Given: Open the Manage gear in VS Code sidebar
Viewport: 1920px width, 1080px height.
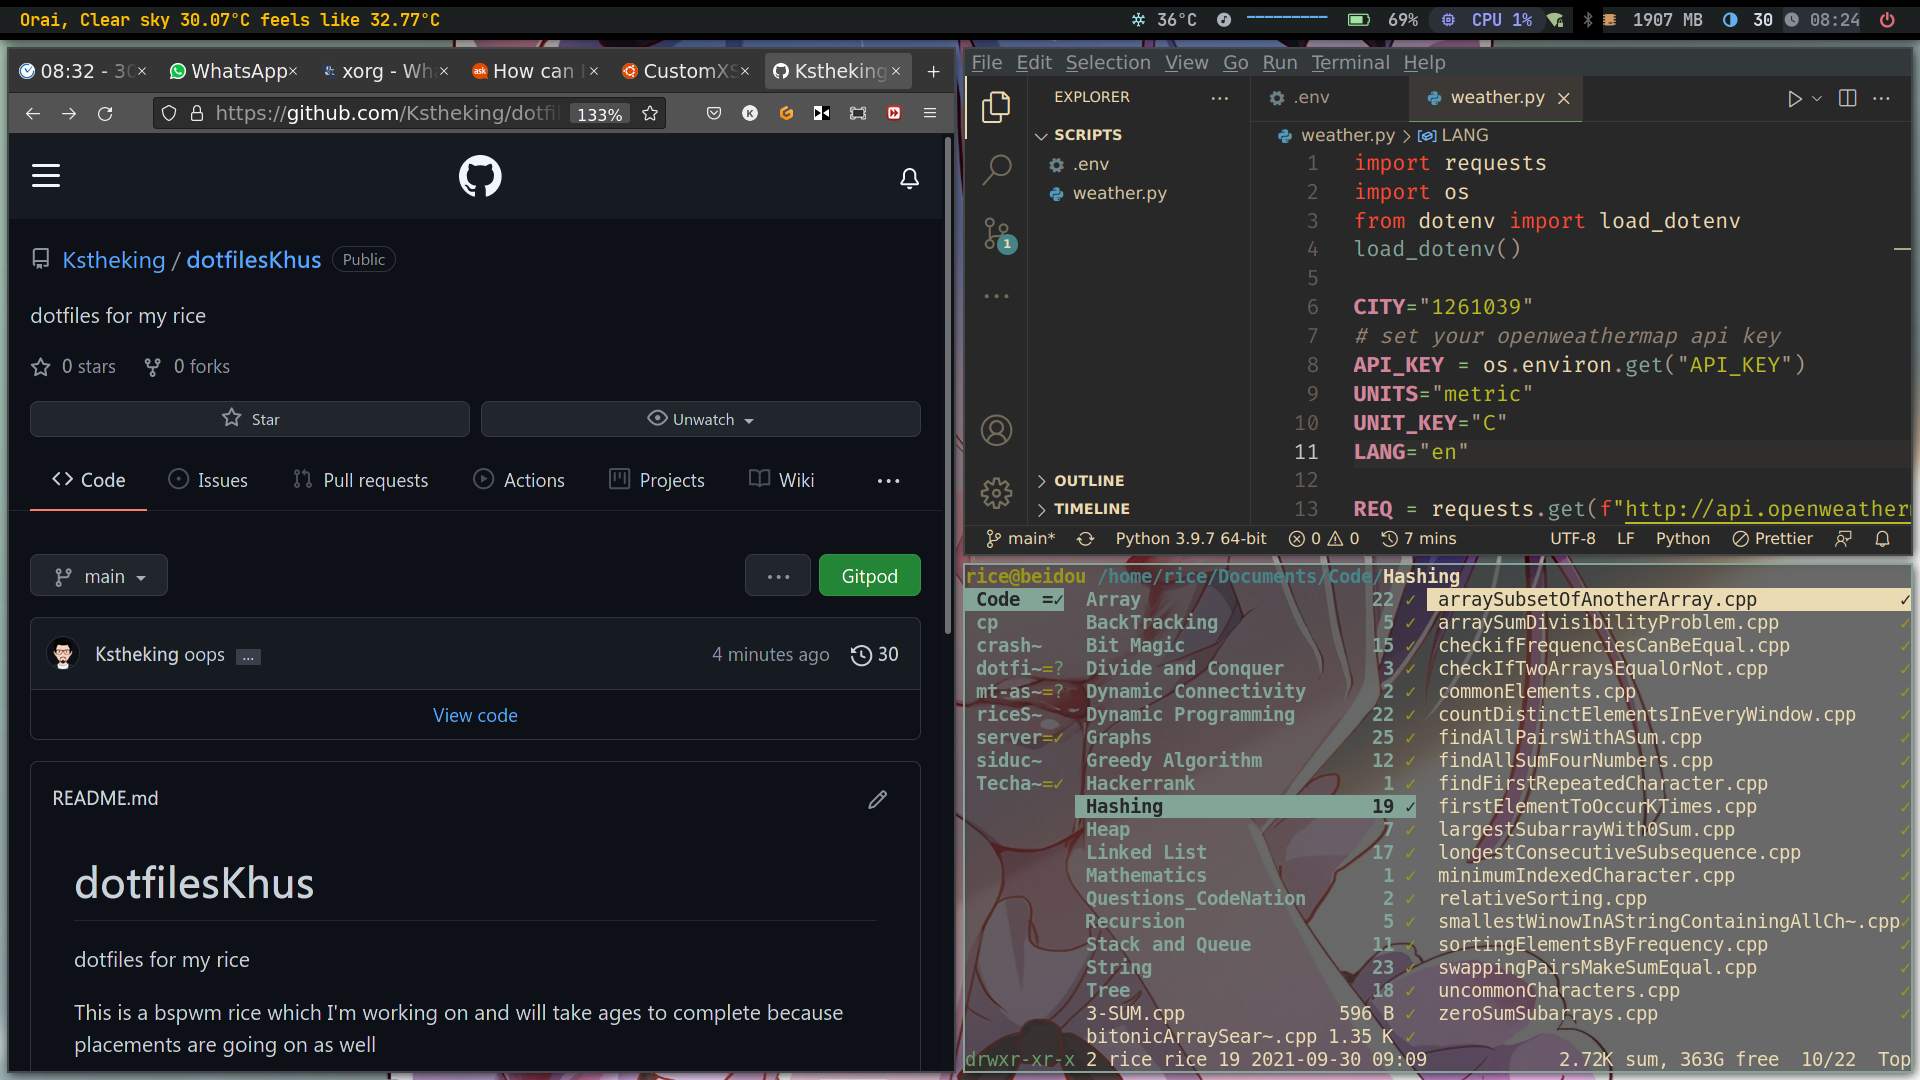Looking at the screenshot, I should 997,493.
